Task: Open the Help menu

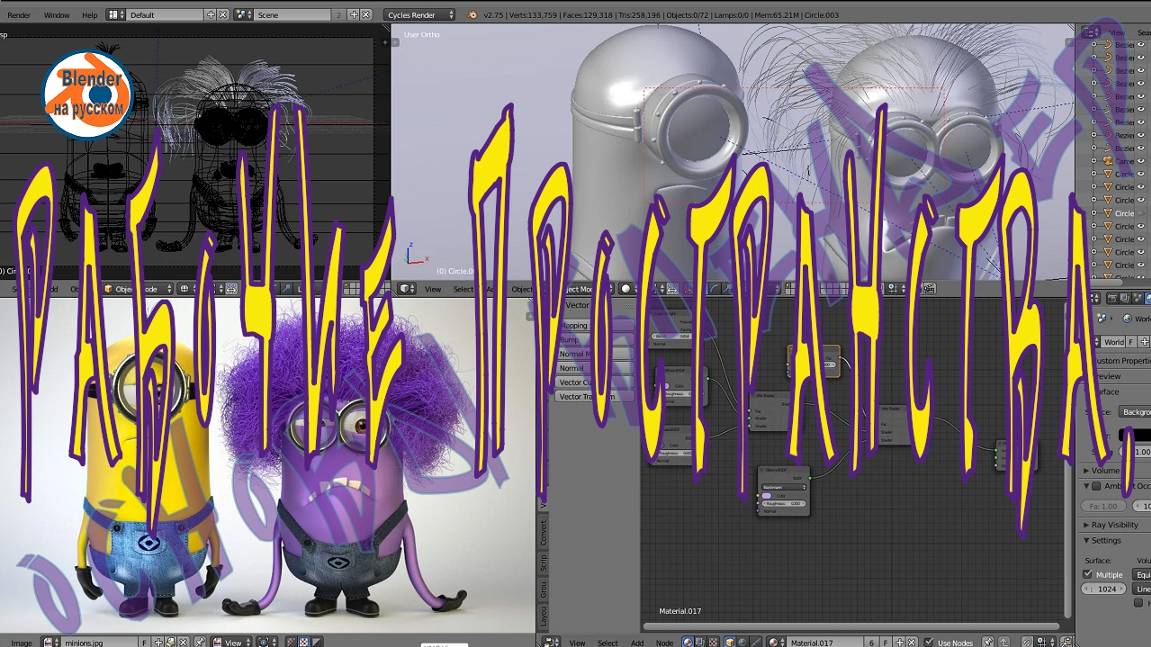Action: click(89, 15)
